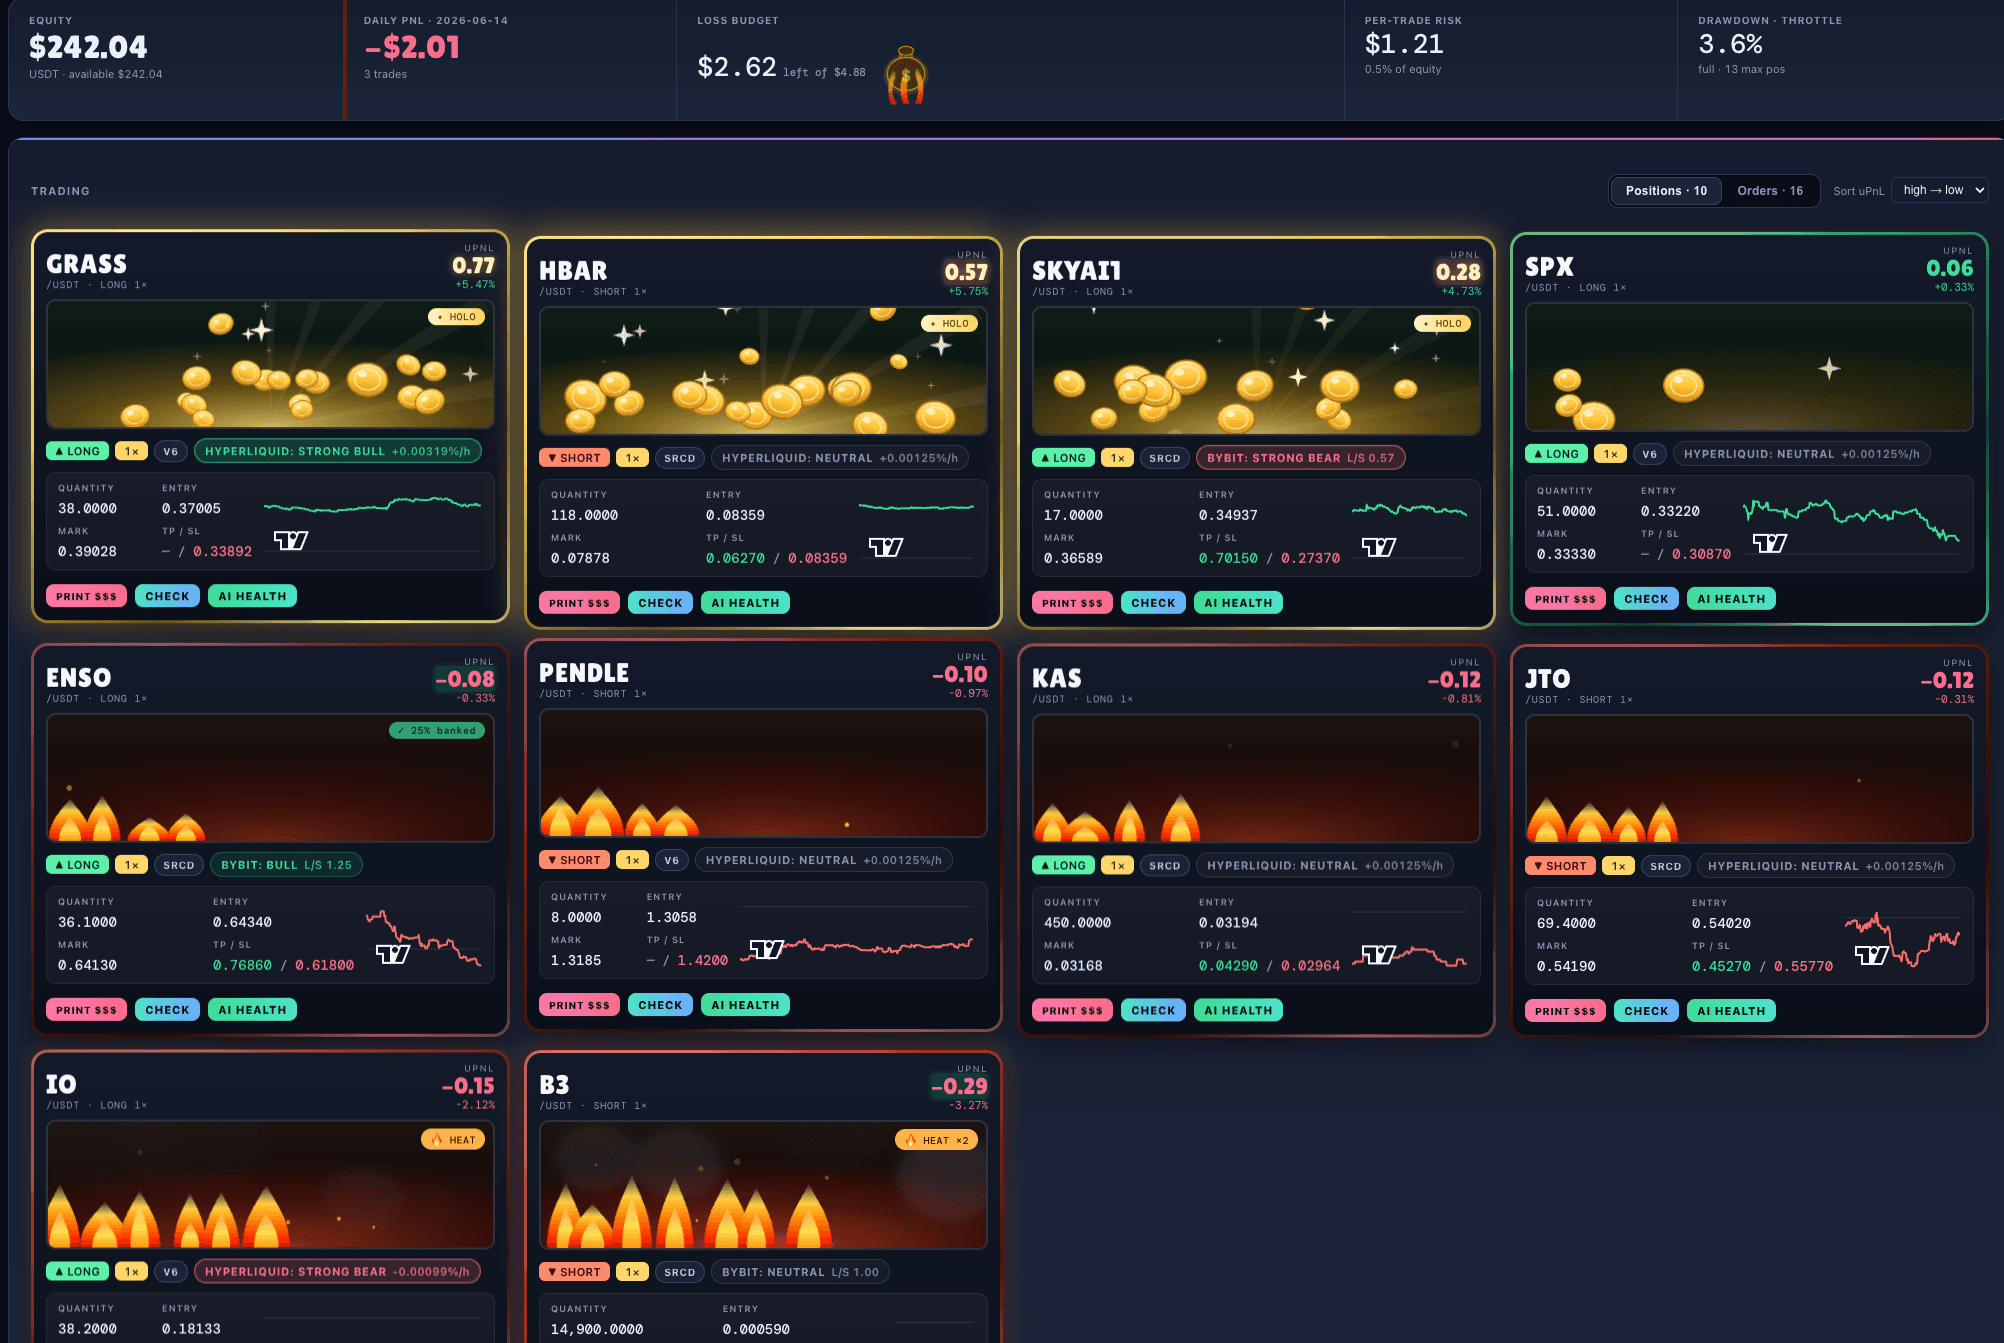2004x1343 pixels.
Task: Open TradingView chart icon on JTO card
Action: [1872, 955]
